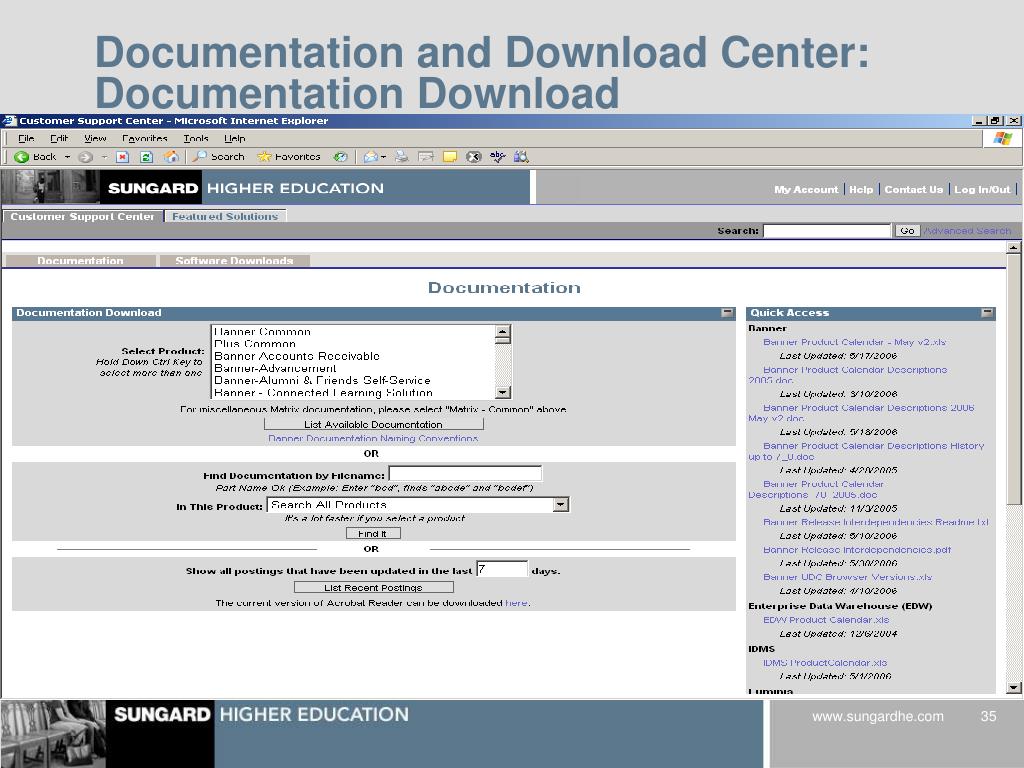The image size is (1024, 768).
Task: Select the Software Downloads tab
Action: coord(234,261)
